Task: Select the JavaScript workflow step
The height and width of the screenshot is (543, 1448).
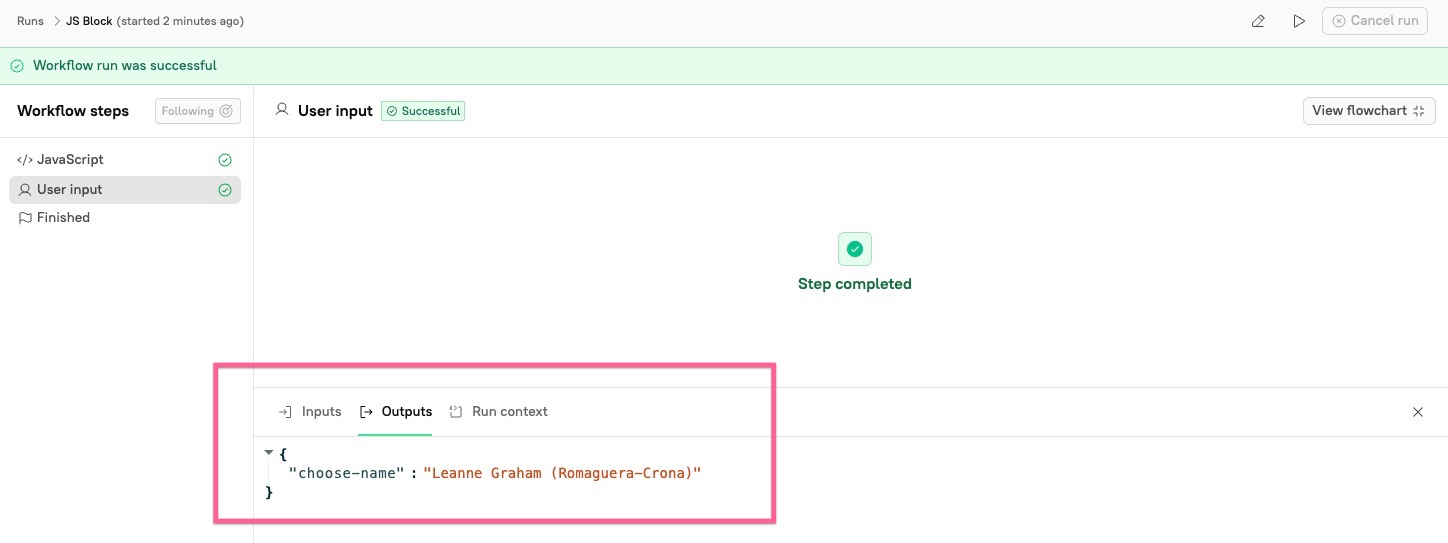Action: pos(125,160)
